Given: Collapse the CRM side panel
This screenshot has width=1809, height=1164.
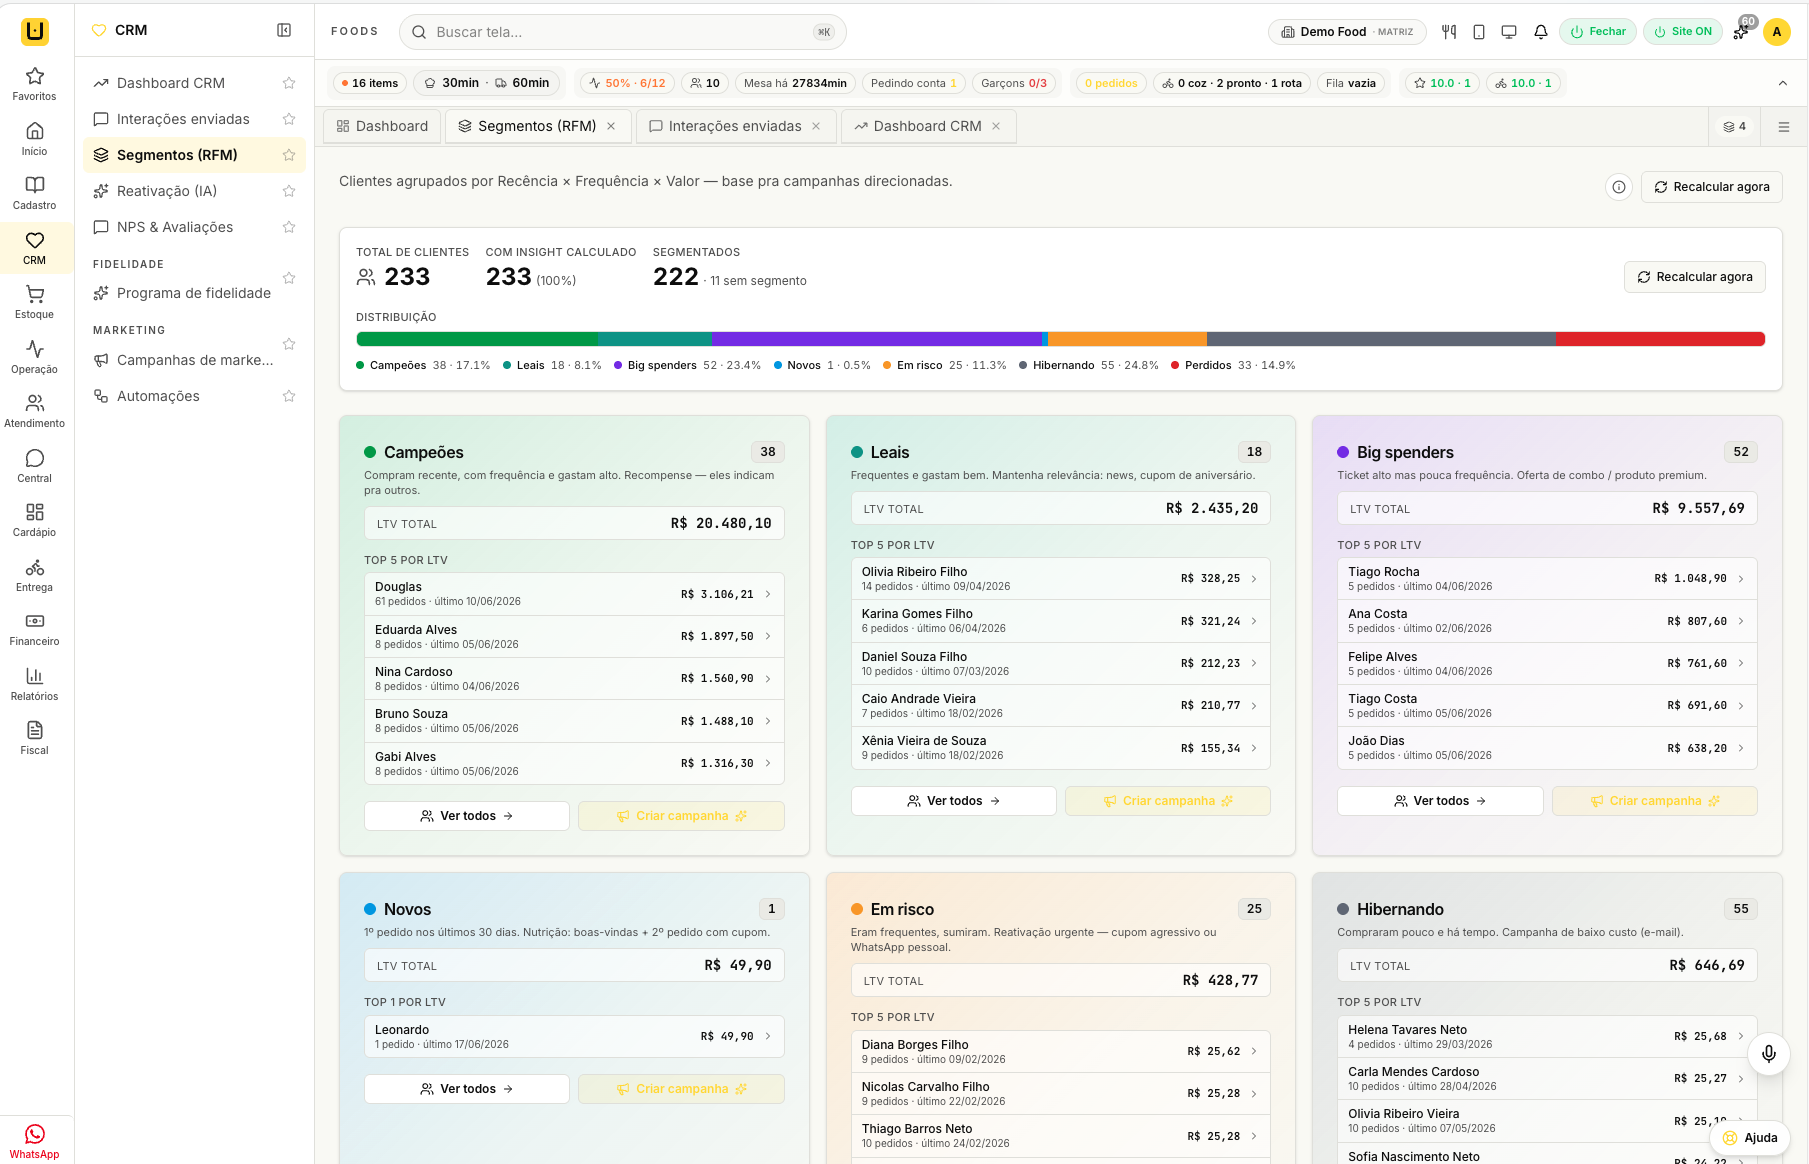Looking at the screenshot, I should (284, 30).
